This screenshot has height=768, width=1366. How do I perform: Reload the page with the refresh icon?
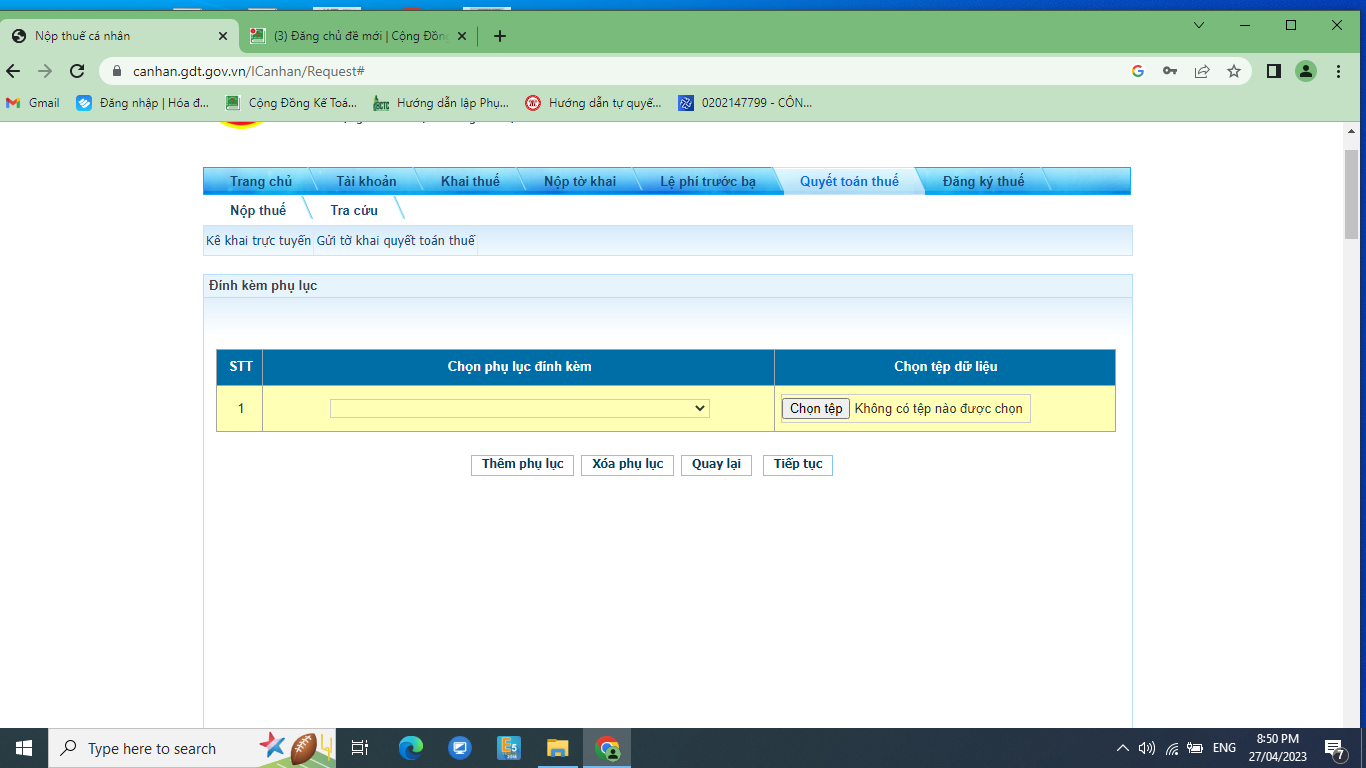[x=77, y=71]
